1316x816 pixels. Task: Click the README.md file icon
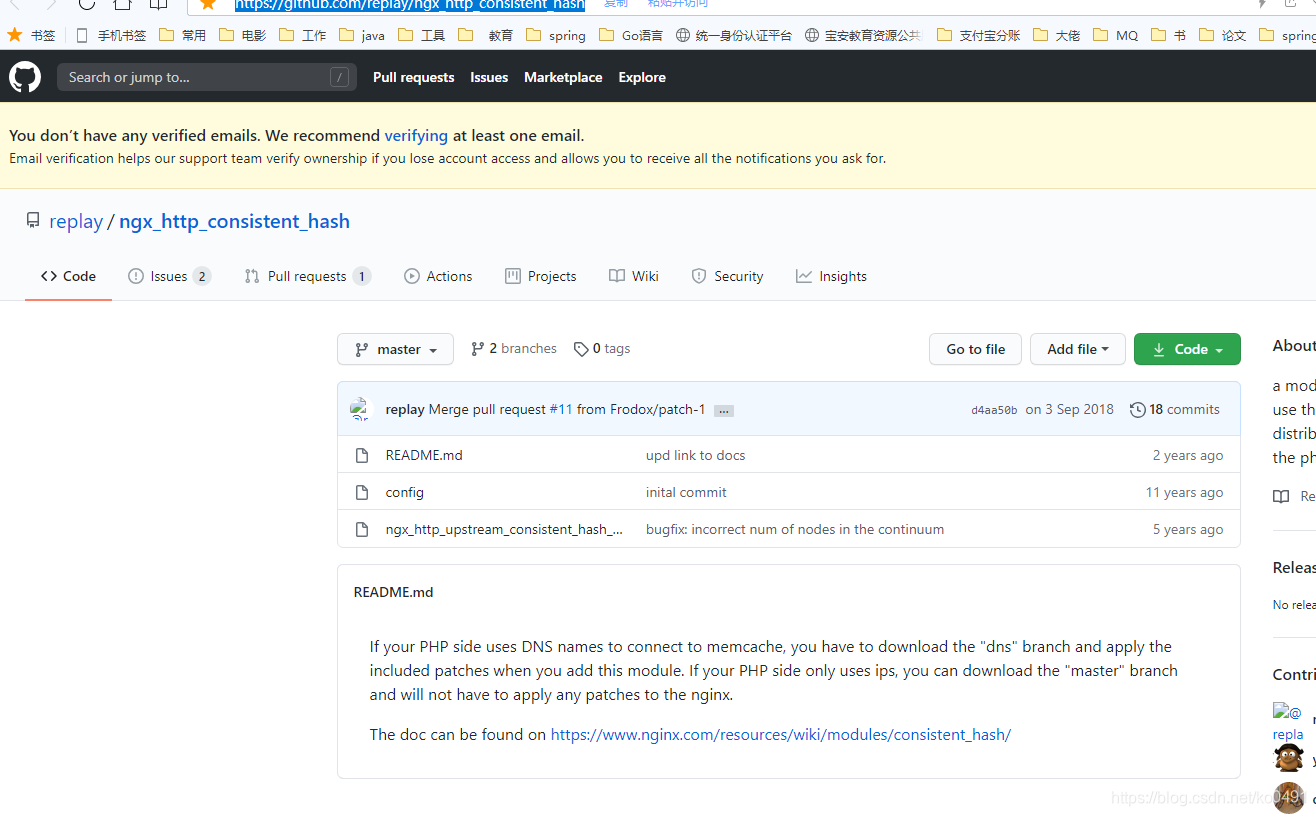tap(362, 455)
